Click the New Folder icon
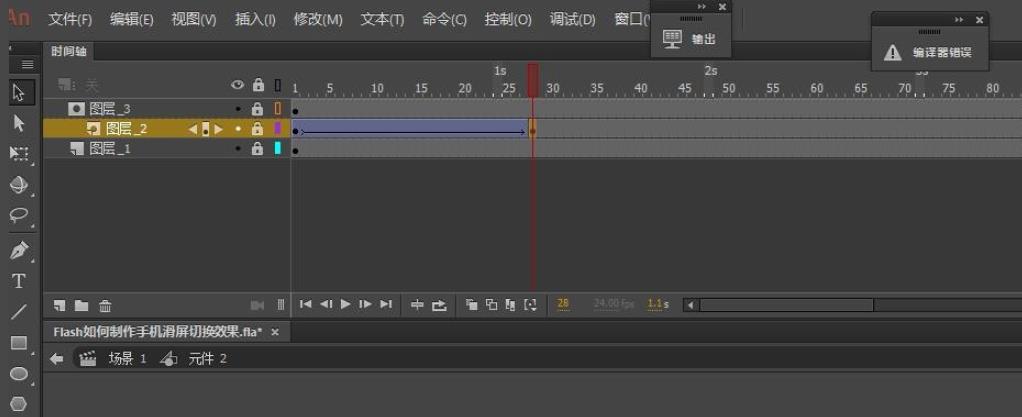Viewport: 1022px width, 417px height. [81, 305]
